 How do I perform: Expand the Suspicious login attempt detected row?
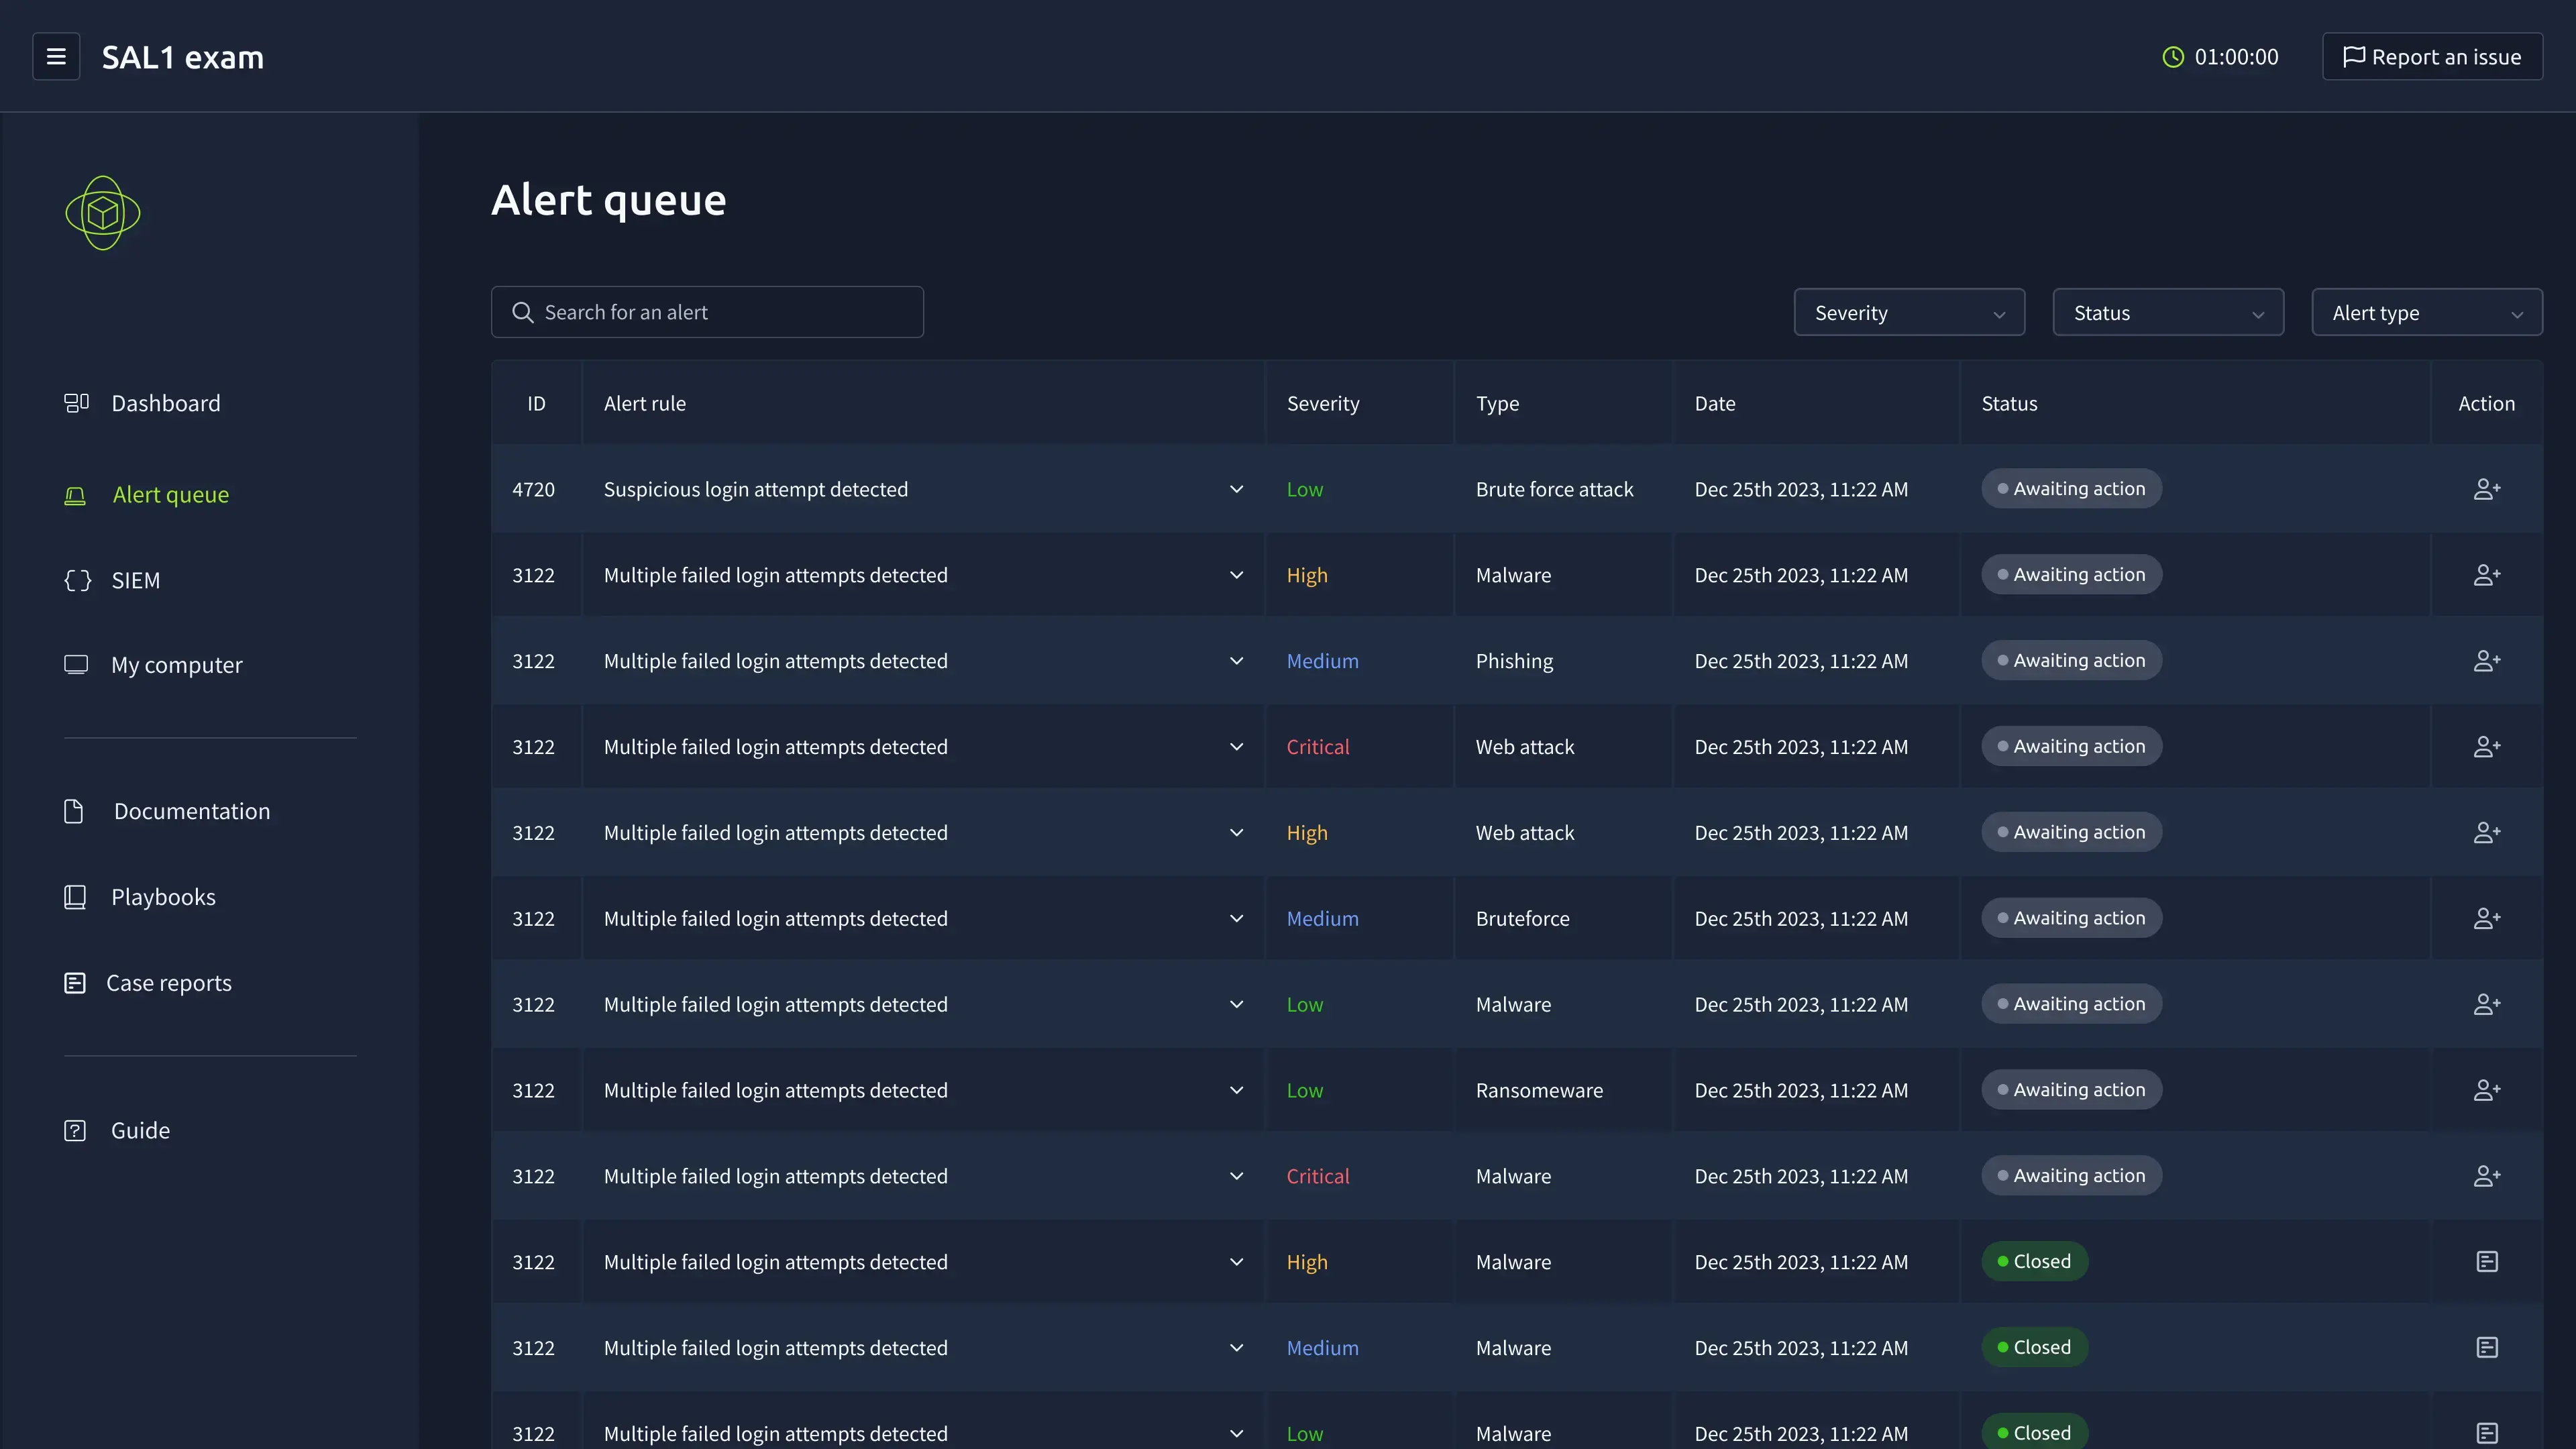(x=1236, y=489)
